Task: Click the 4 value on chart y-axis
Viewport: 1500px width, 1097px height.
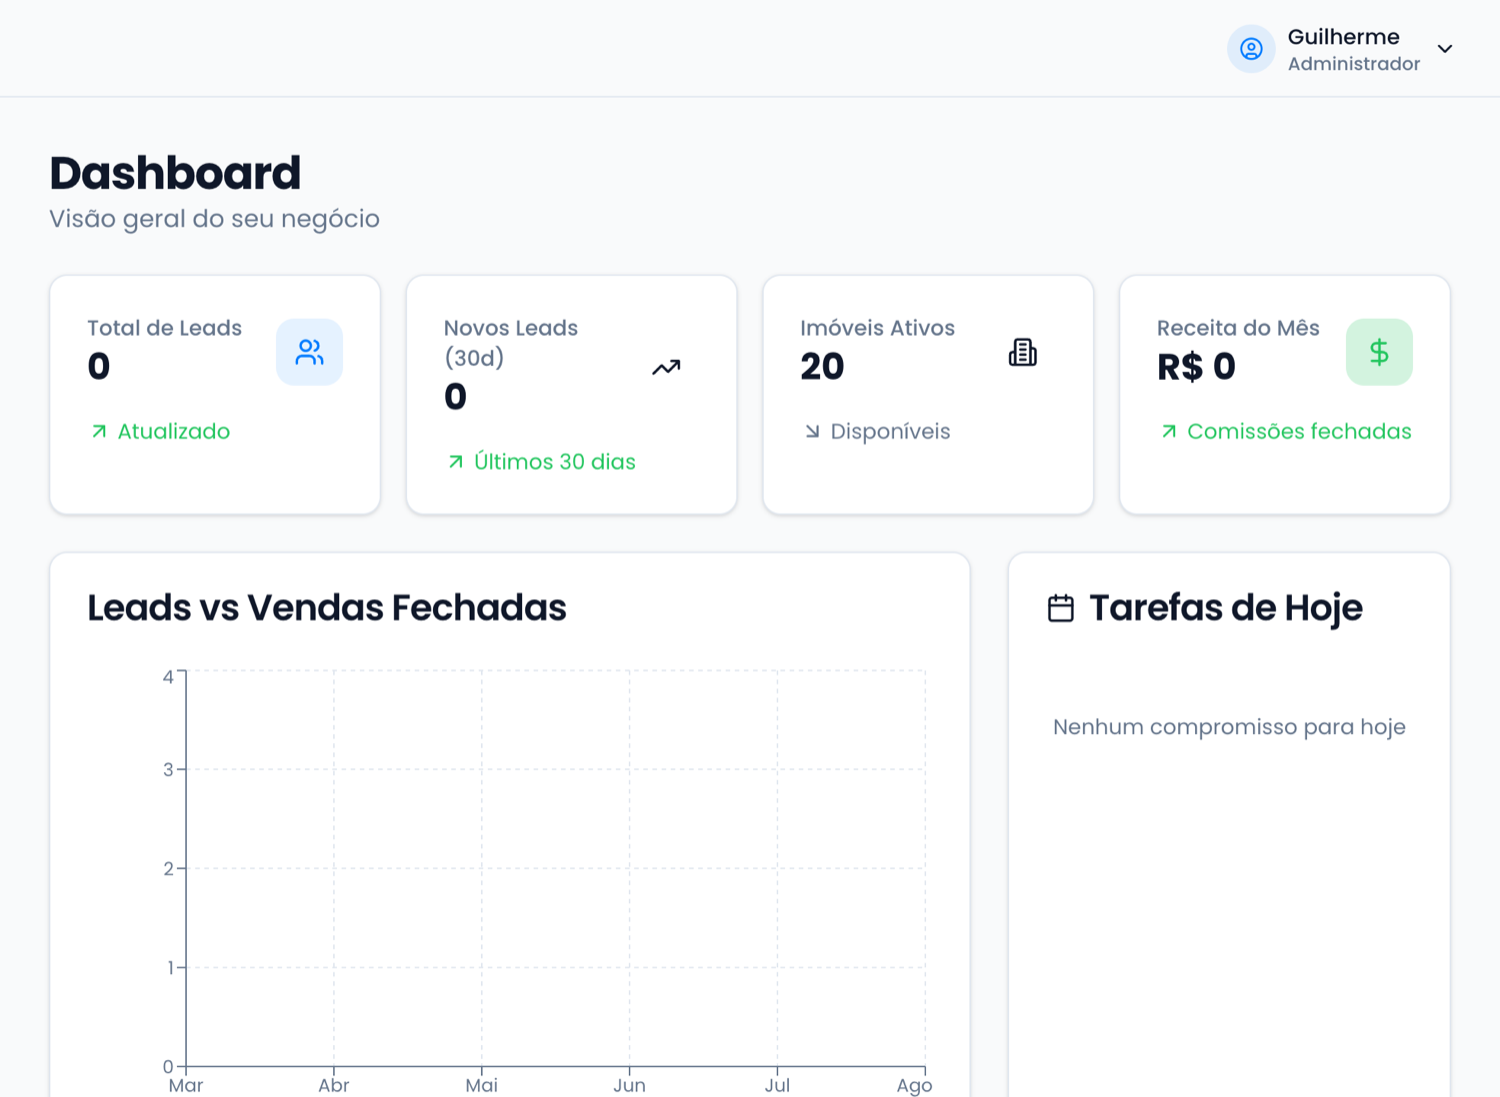Action: click(168, 677)
